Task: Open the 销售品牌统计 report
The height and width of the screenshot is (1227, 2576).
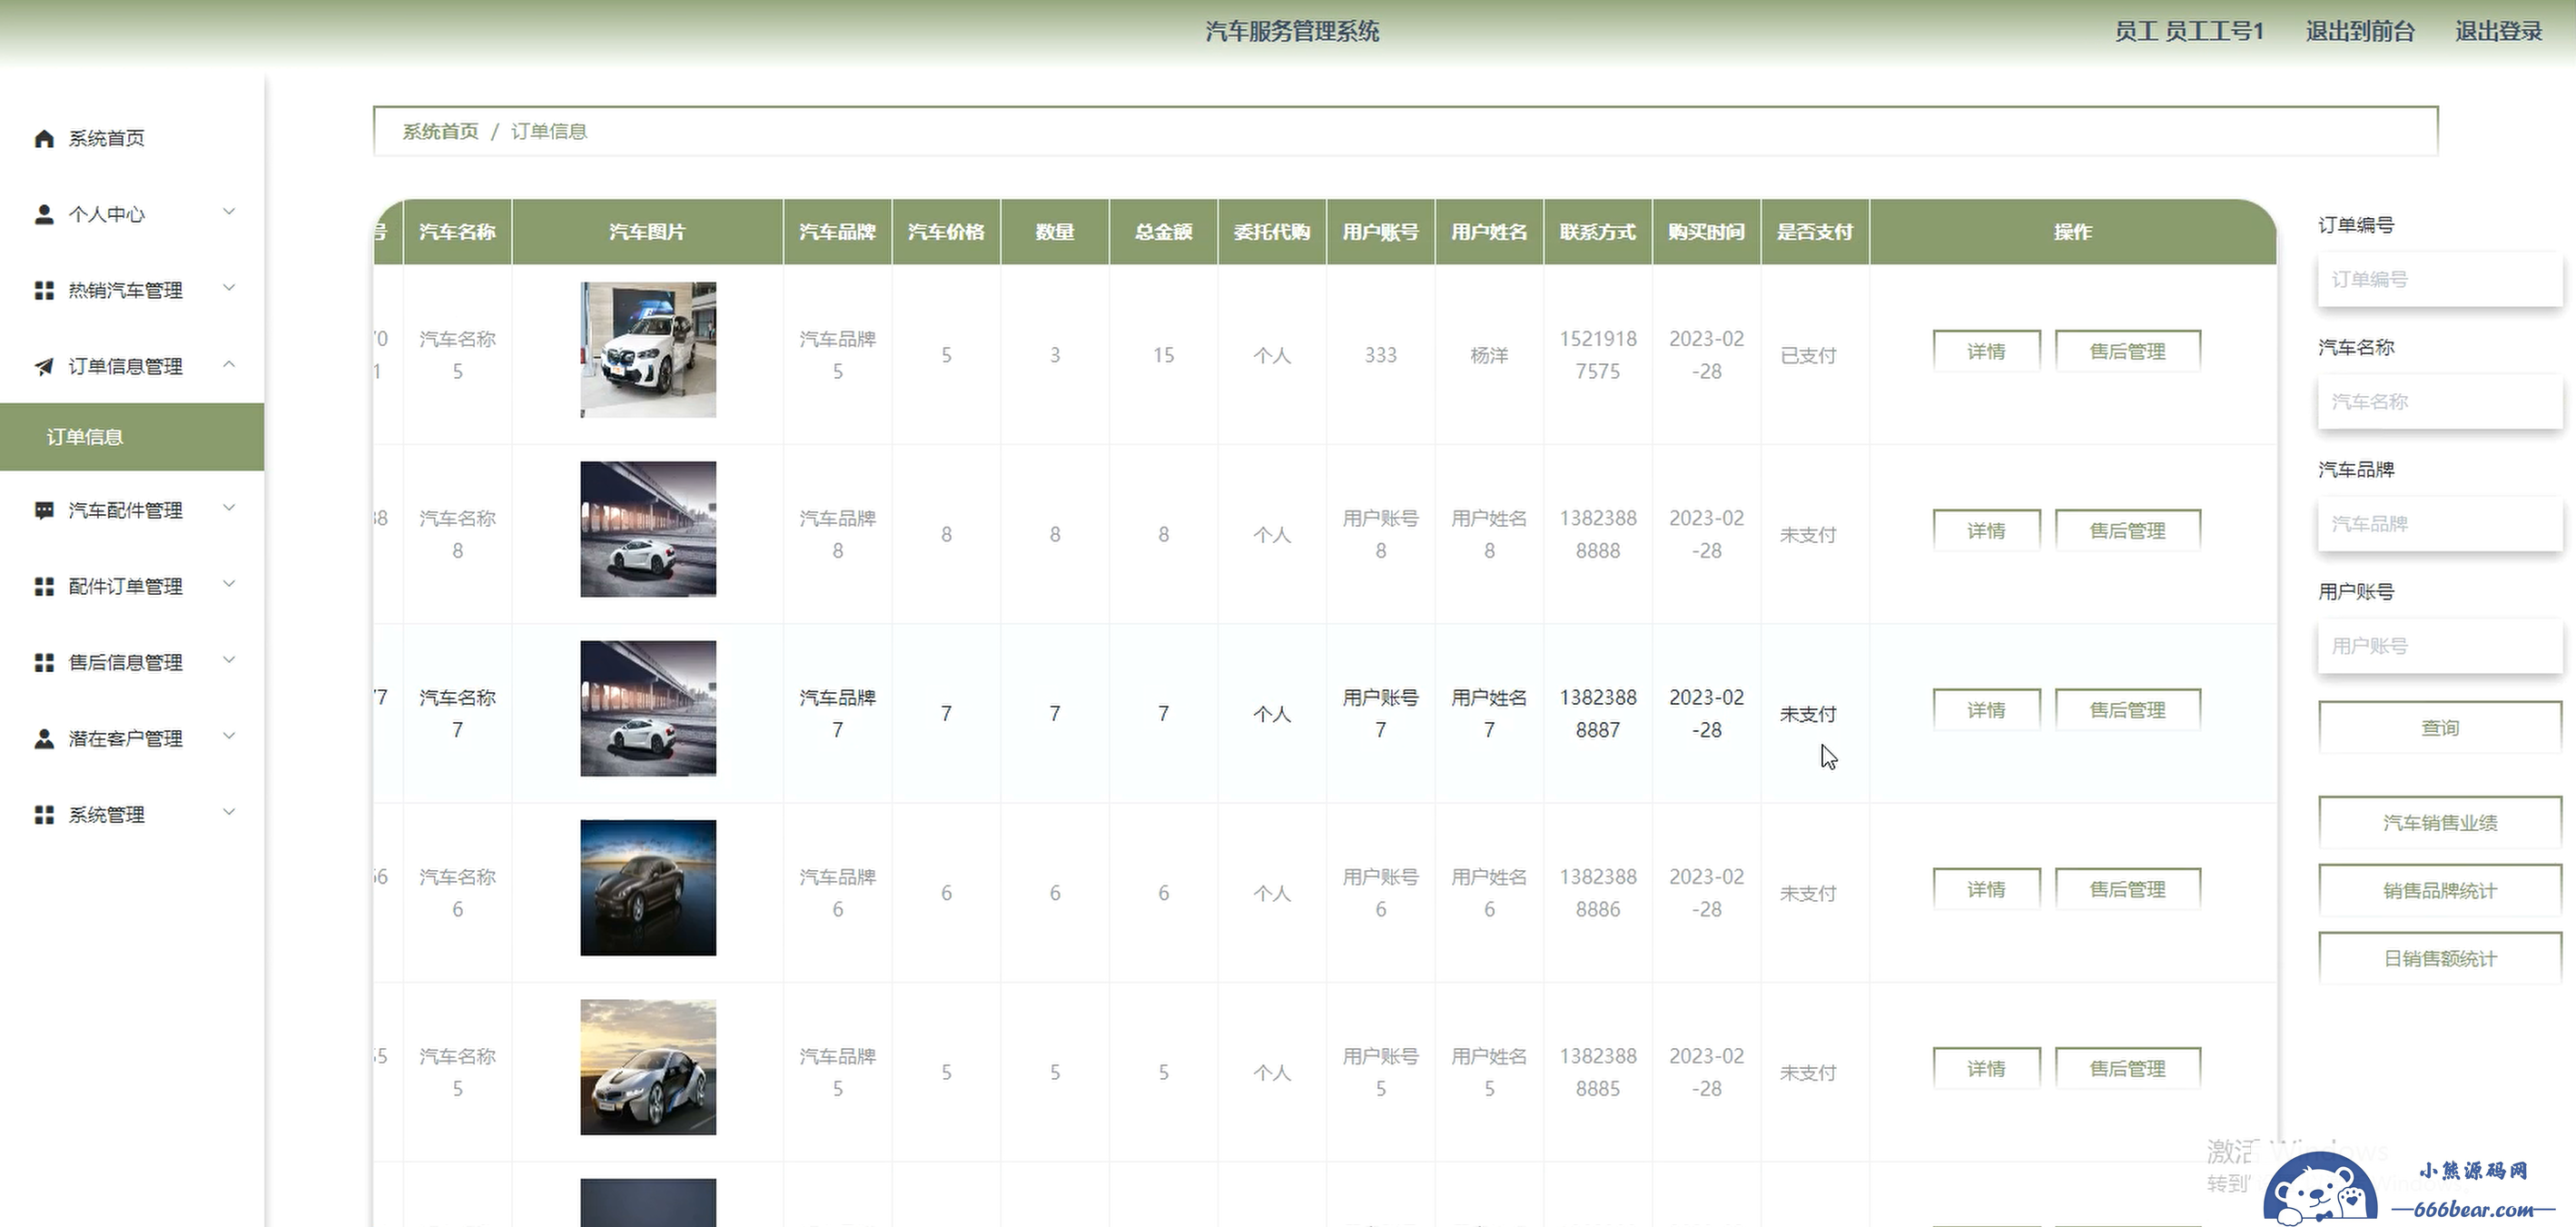Action: 2440,890
